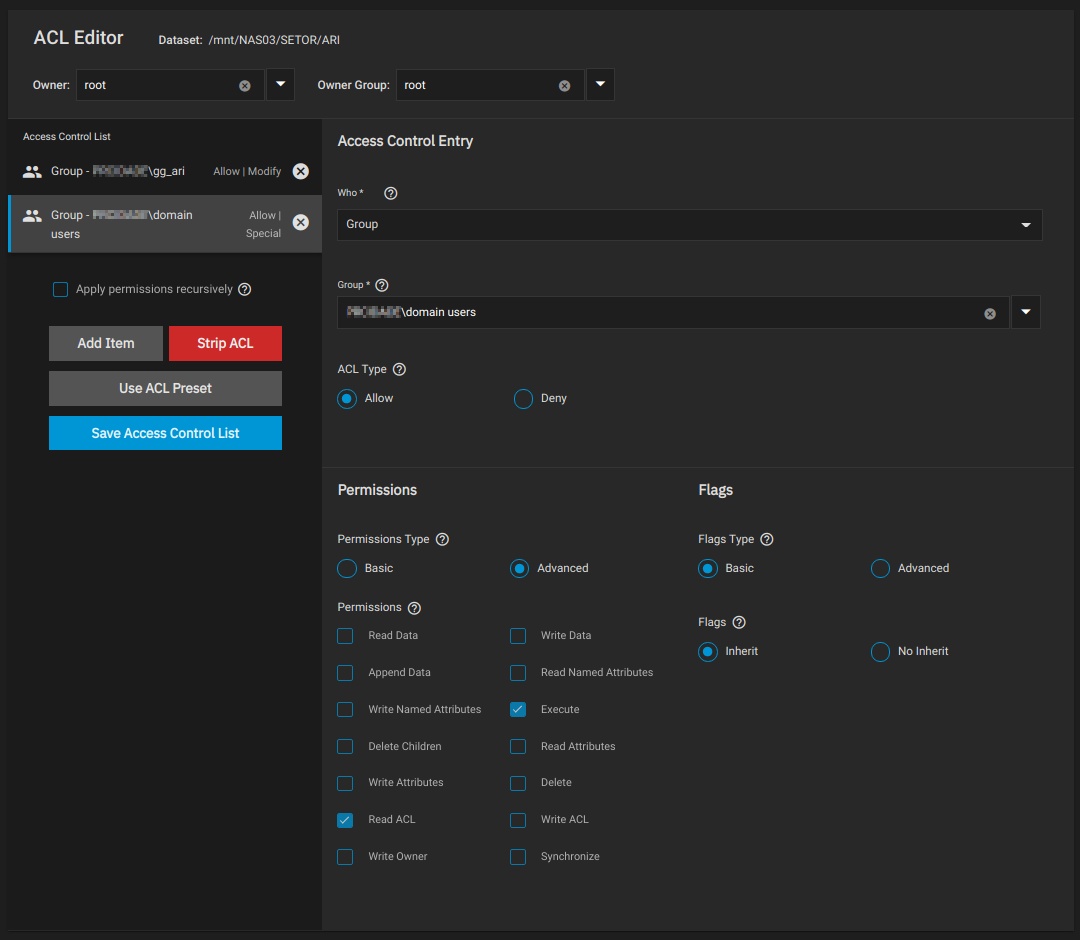Check the Read Data permission
The image size is (1080, 940).
(x=345, y=636)
